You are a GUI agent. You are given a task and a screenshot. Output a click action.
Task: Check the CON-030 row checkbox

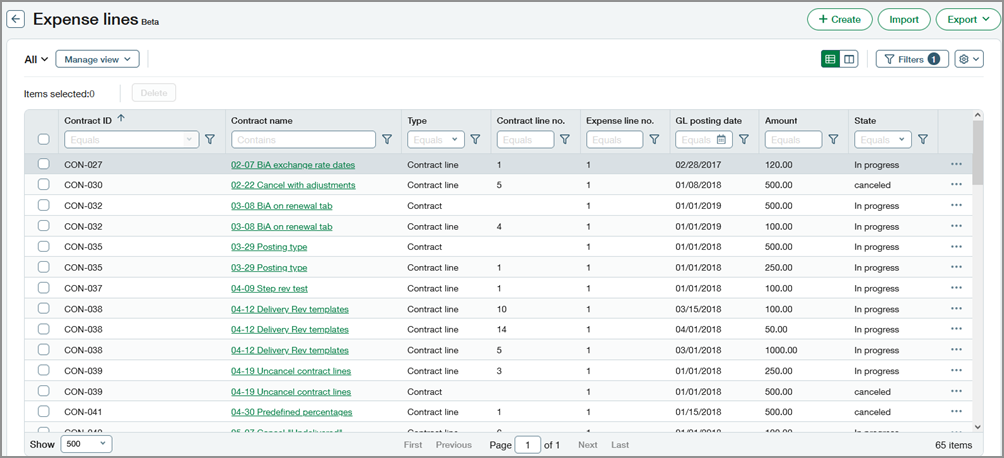(x=43, y=185)
